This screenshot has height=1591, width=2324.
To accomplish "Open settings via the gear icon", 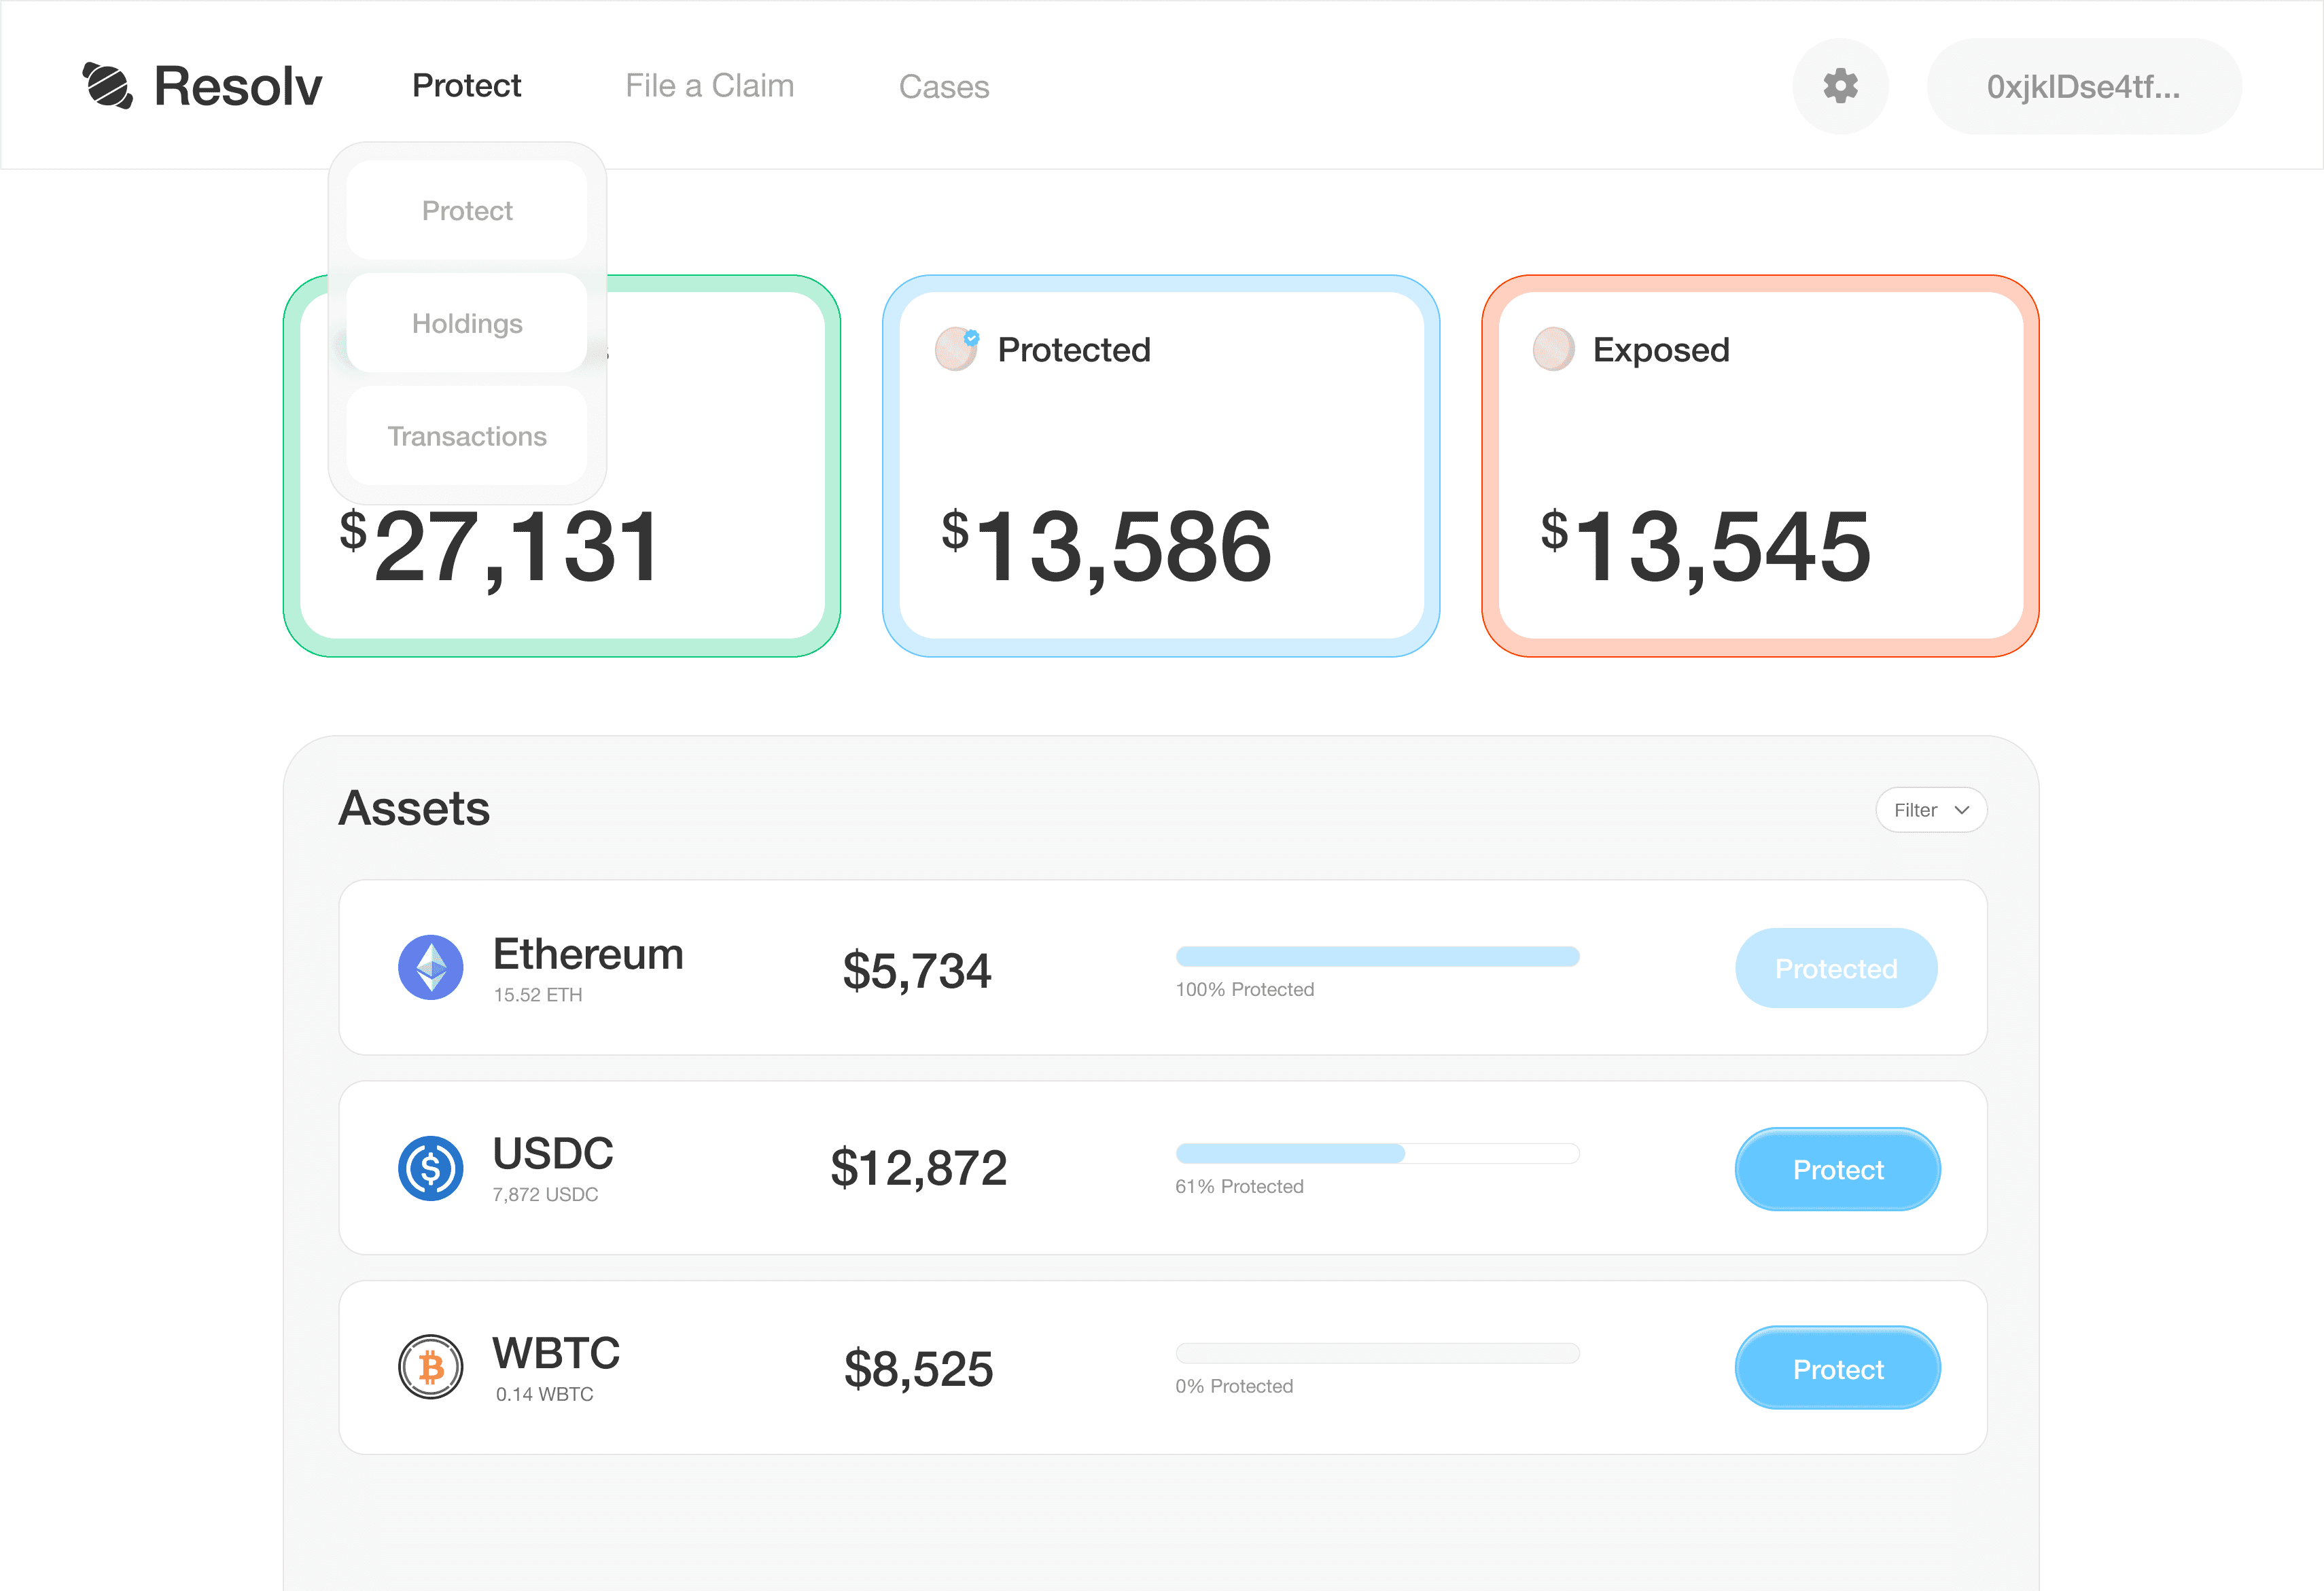I will (1840, 86).
